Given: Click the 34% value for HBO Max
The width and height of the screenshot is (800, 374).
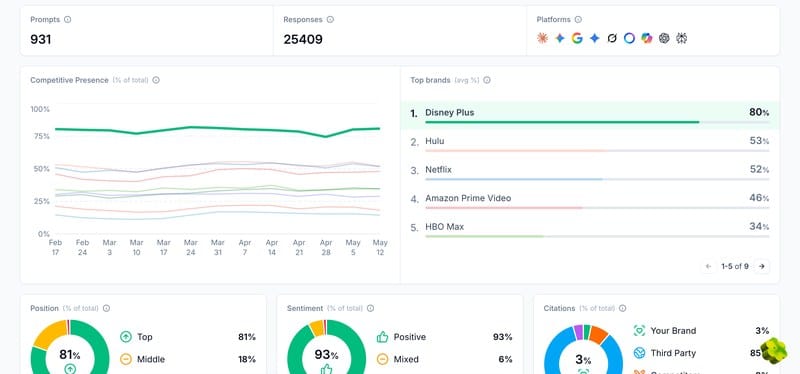Looking at the screenshot, I should click(x=759, y=227).
